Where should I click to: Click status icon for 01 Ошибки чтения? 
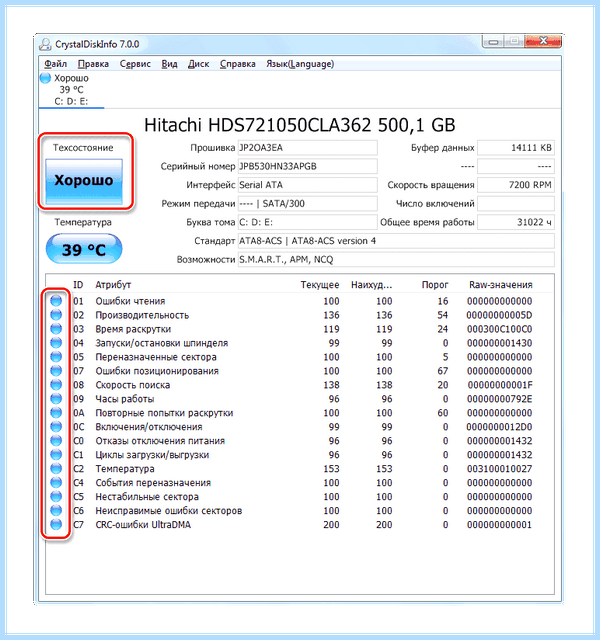[x=56, y=301]
